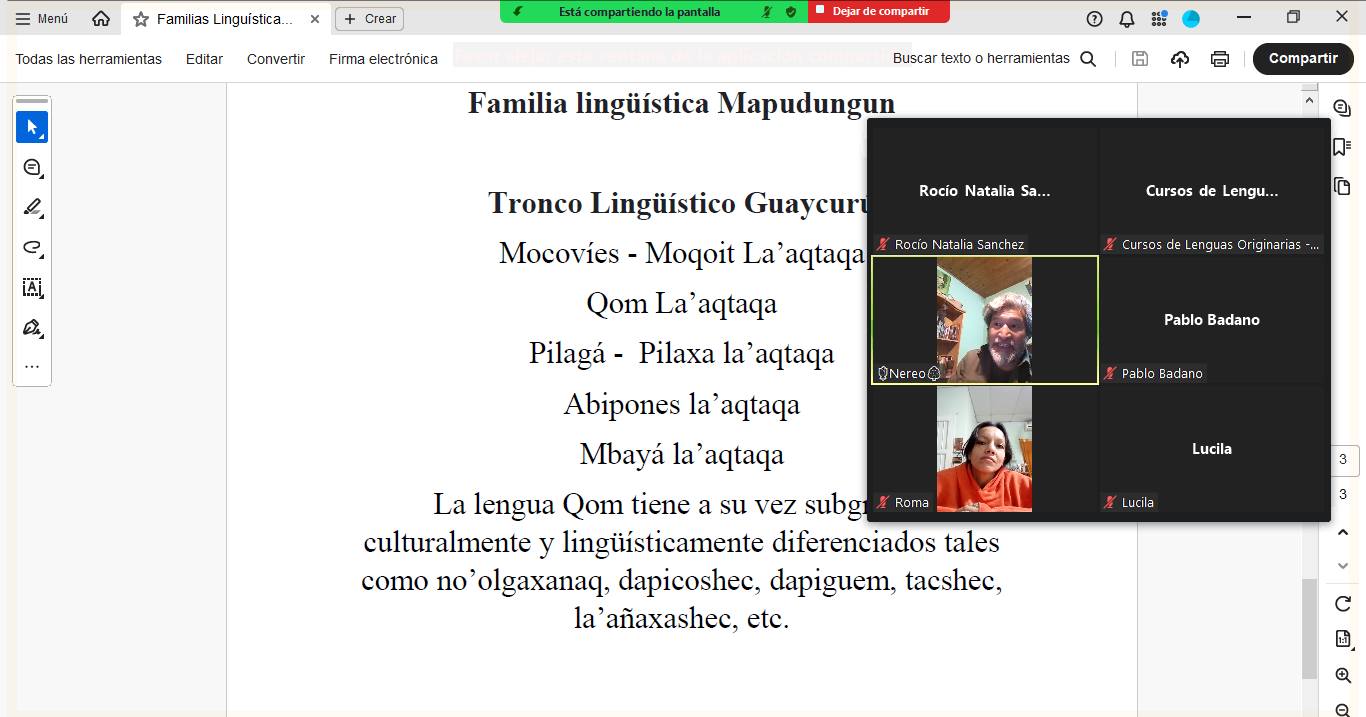Select the arrow selection tool

click(x=32, y=127)
